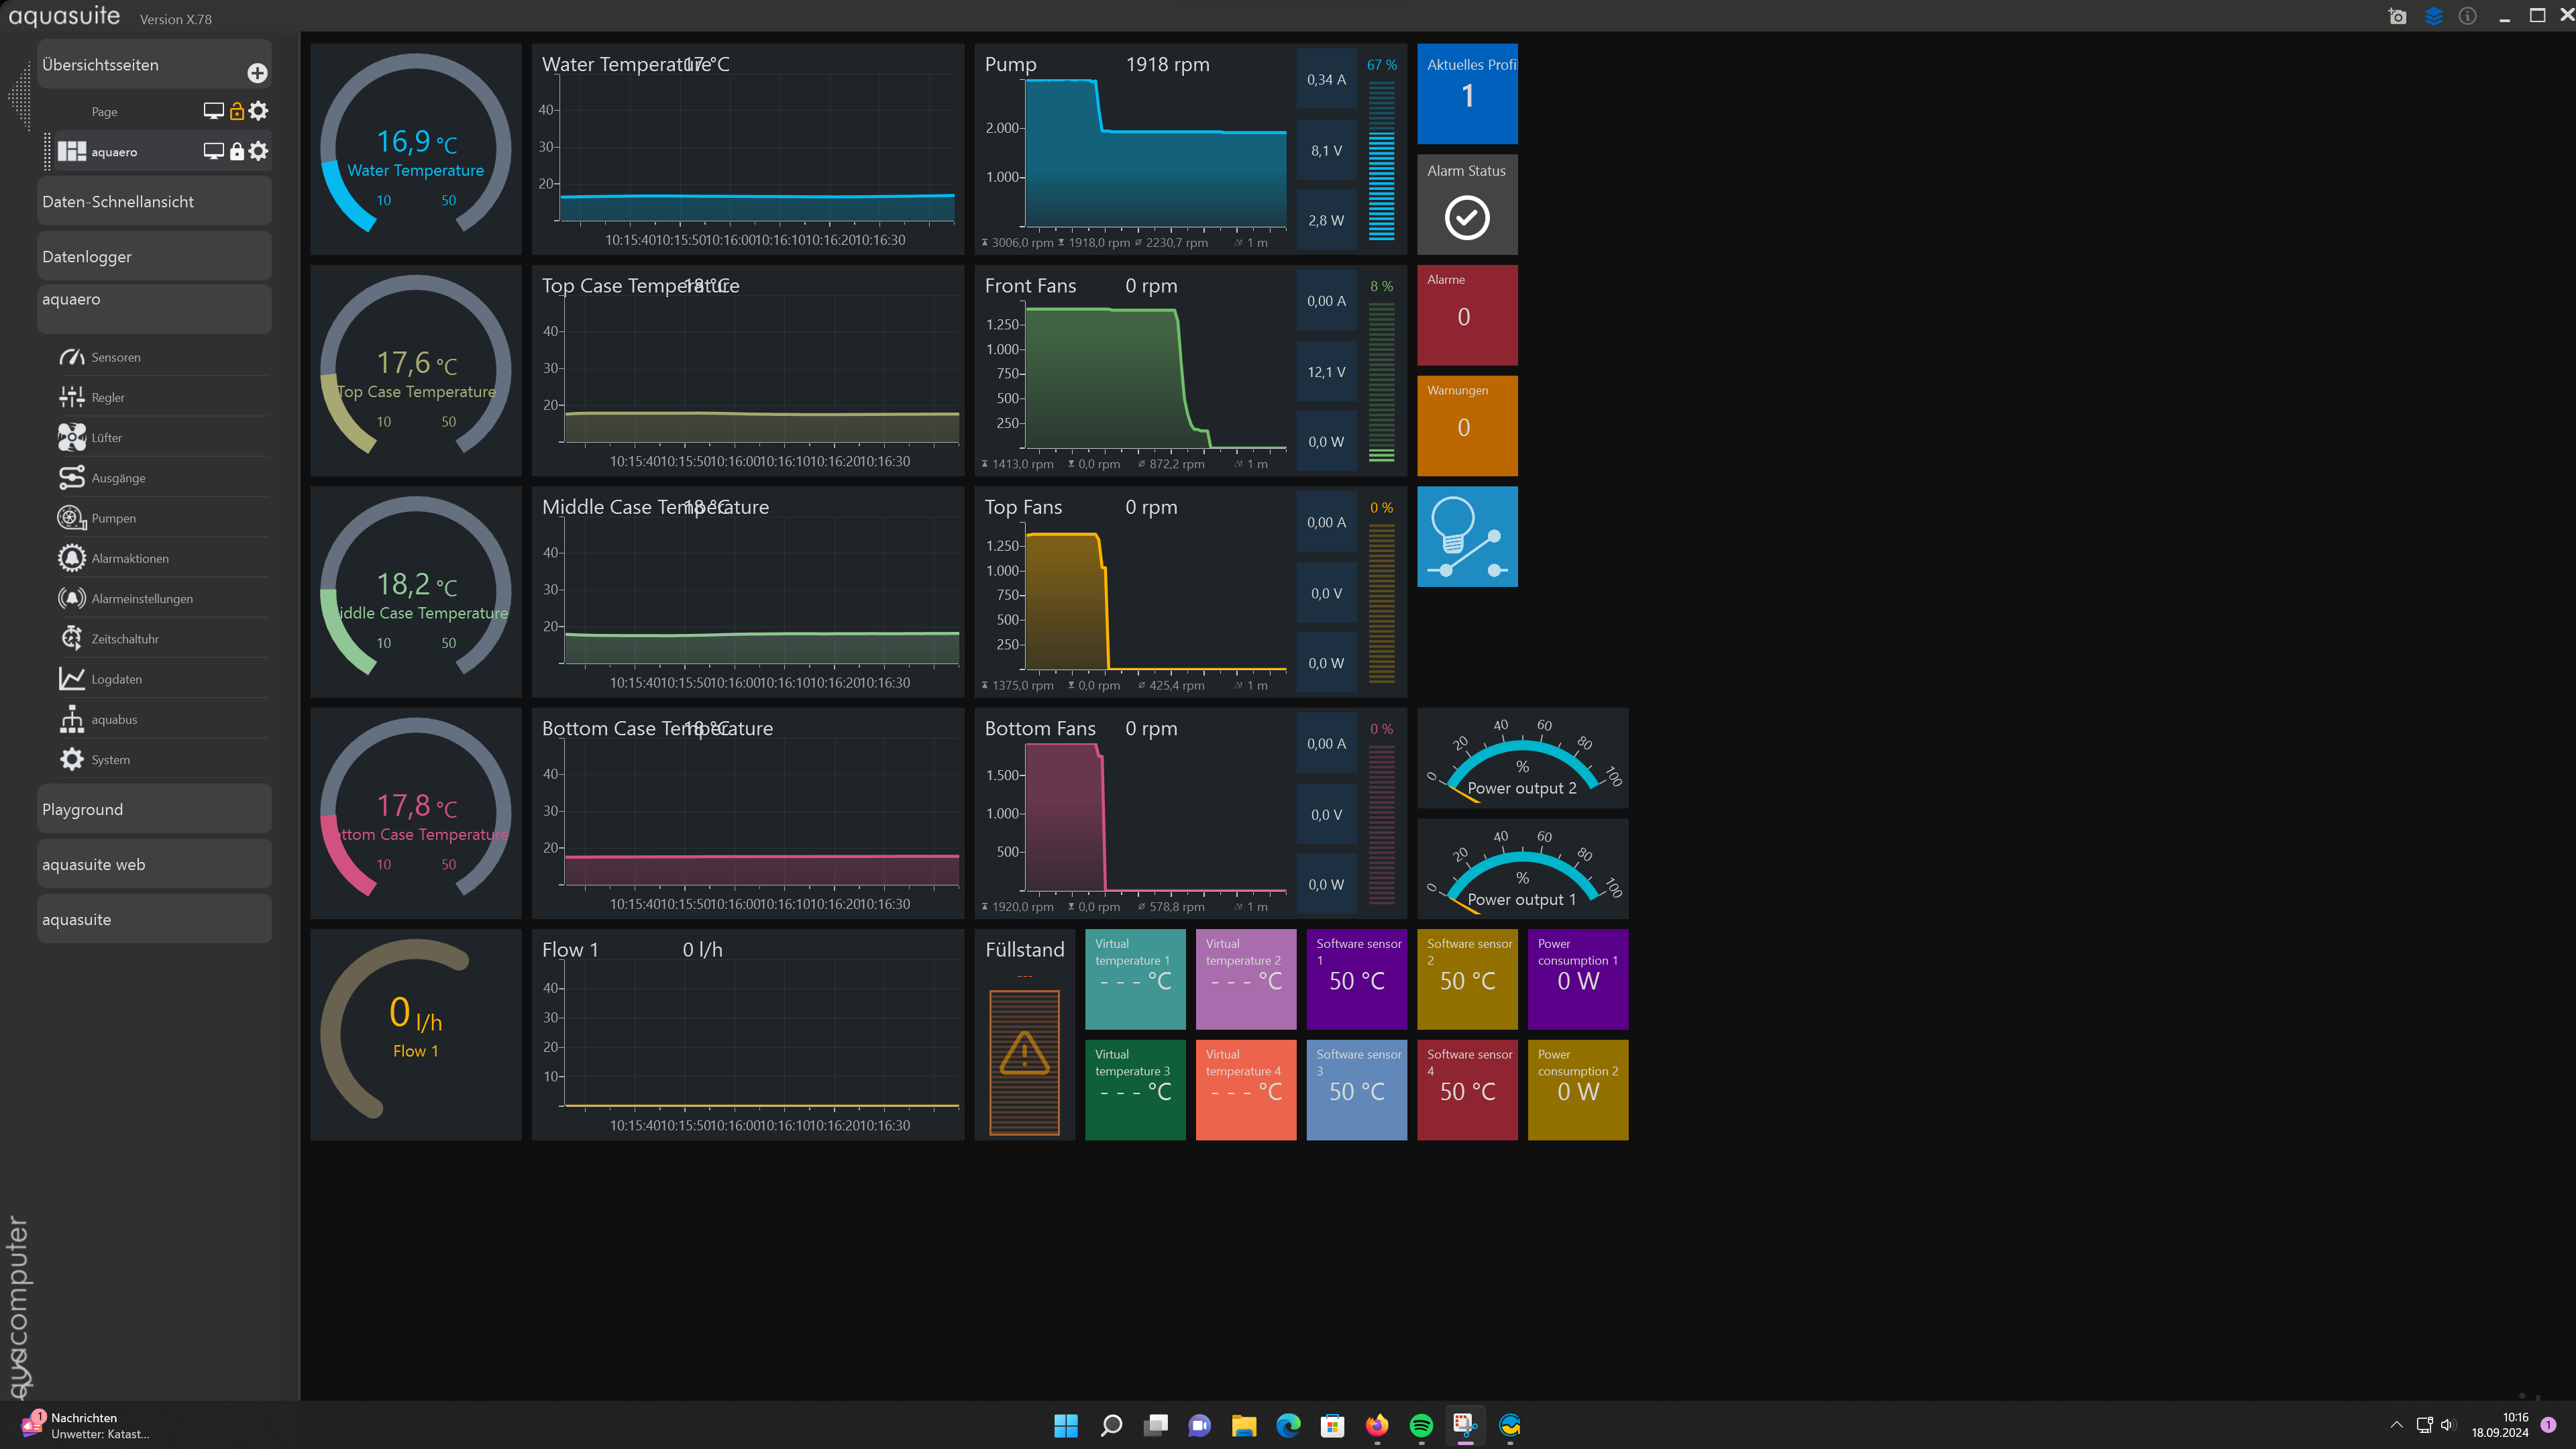Click the aquabus network icon entry
Viewport: 2576px width, 1449px height.
[x=71, y=719]
